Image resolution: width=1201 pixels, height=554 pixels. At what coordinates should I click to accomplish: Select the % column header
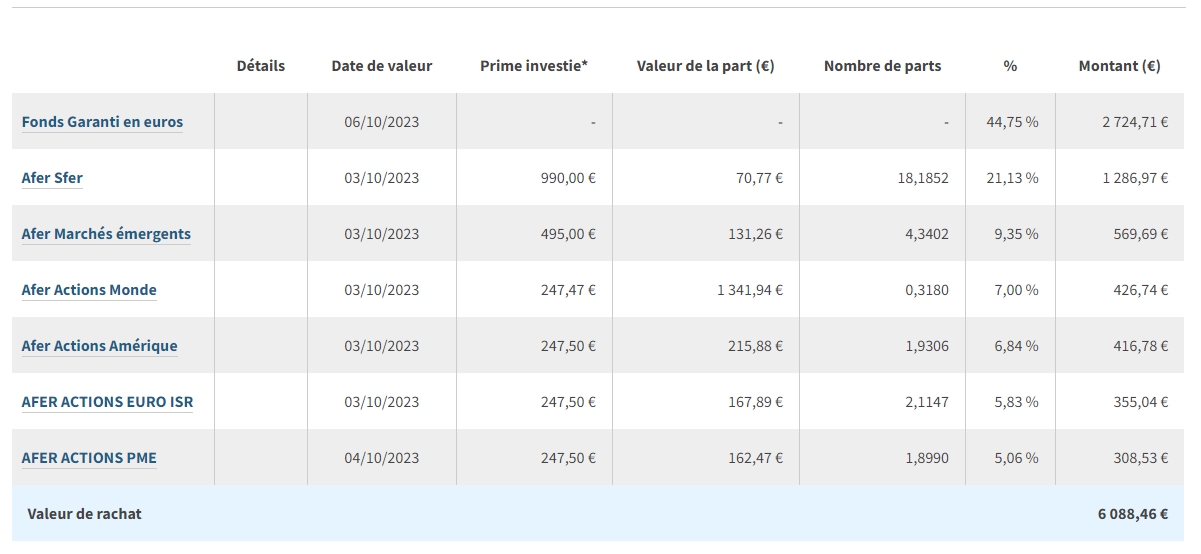[x=1010, y=66]
